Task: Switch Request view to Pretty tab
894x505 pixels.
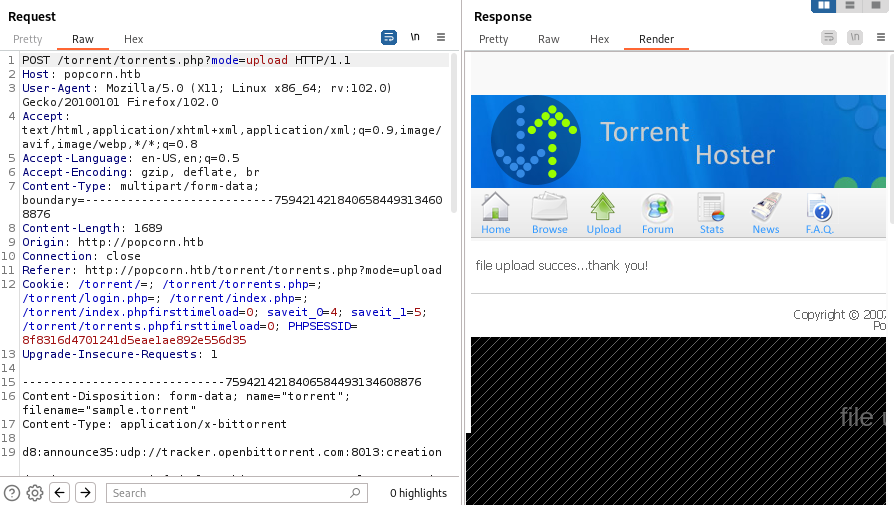Action: [28, 39]
